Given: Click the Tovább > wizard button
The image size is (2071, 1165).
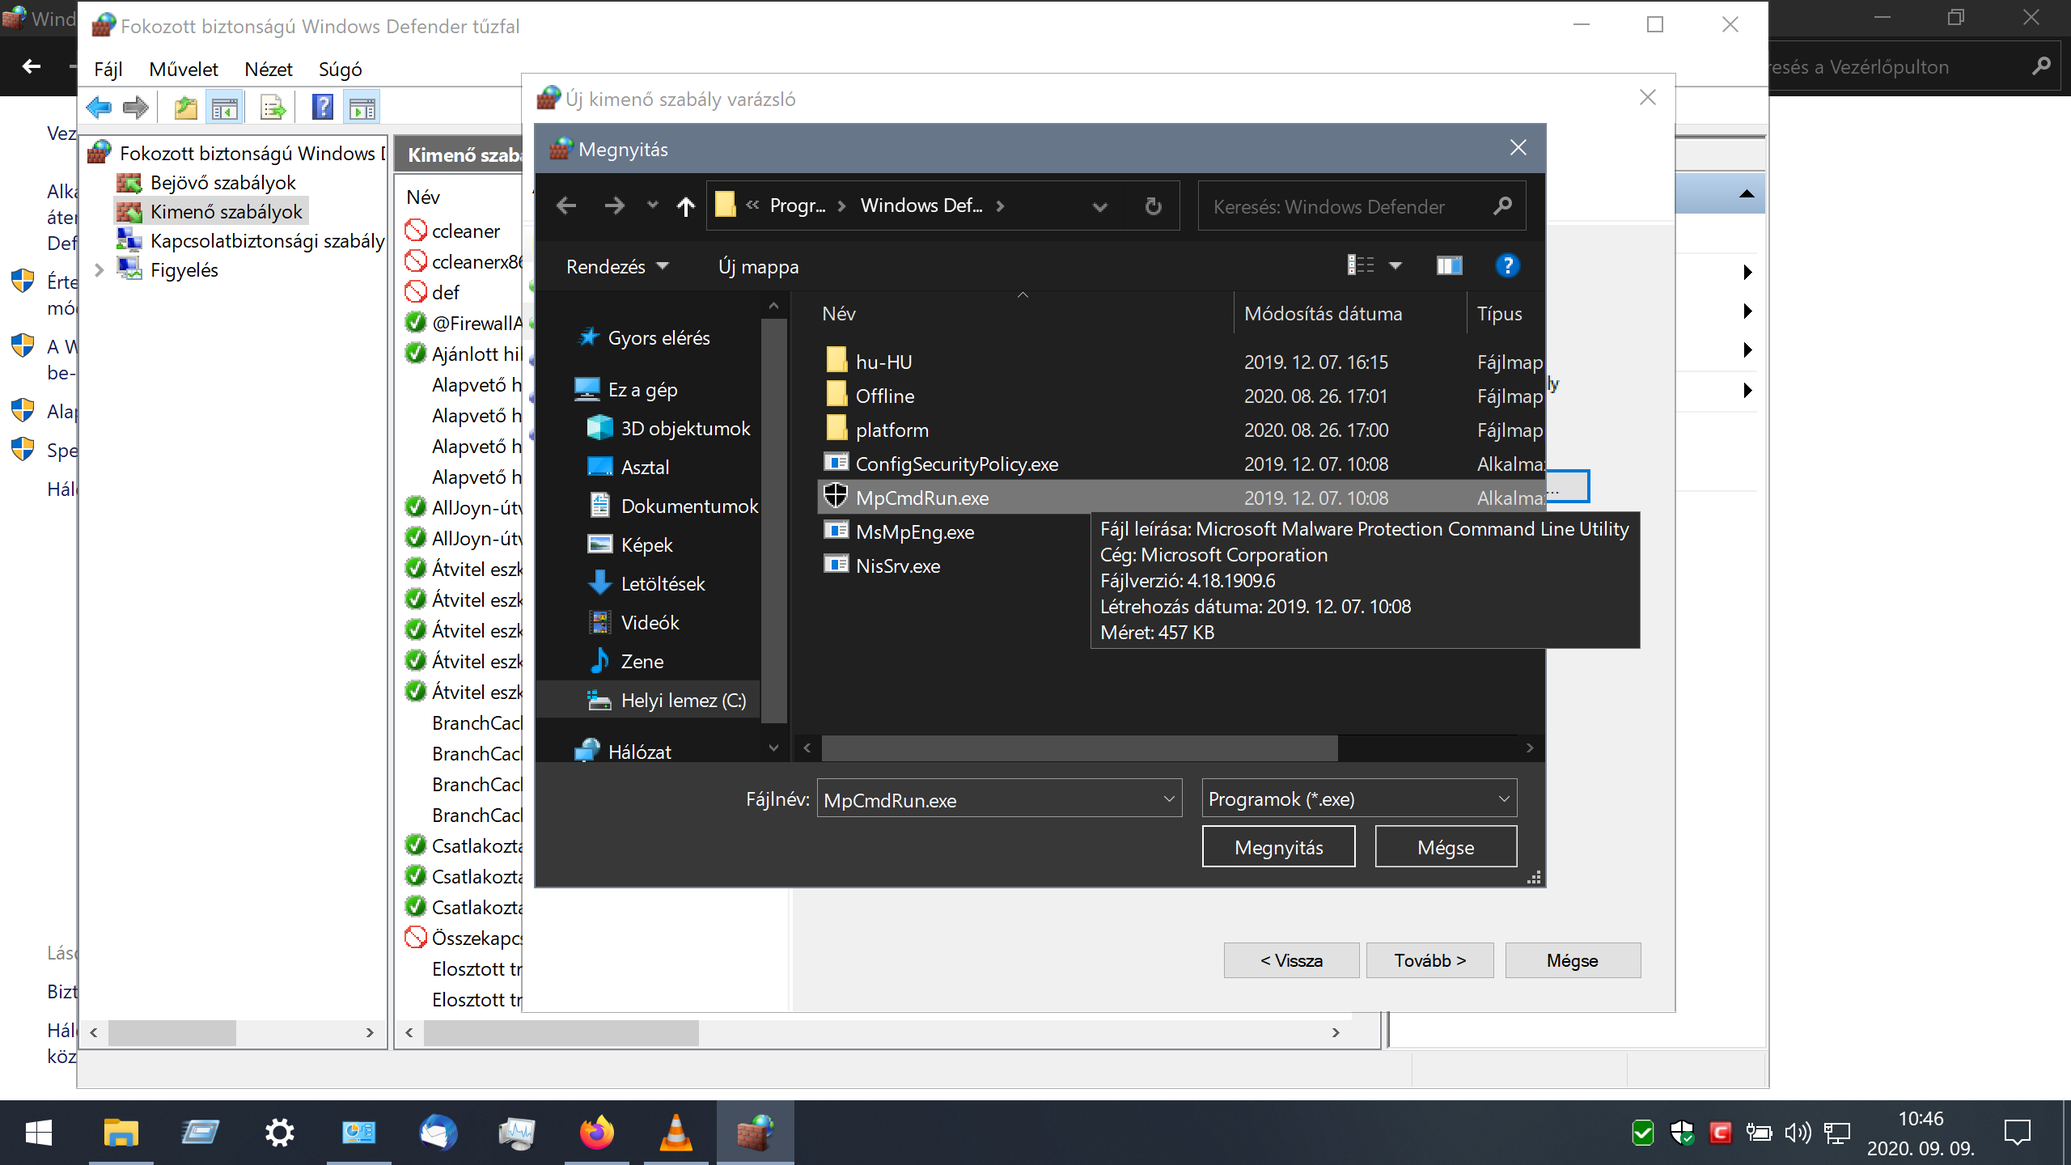Looking at the screenshot, I should (x=1430, y=960).
